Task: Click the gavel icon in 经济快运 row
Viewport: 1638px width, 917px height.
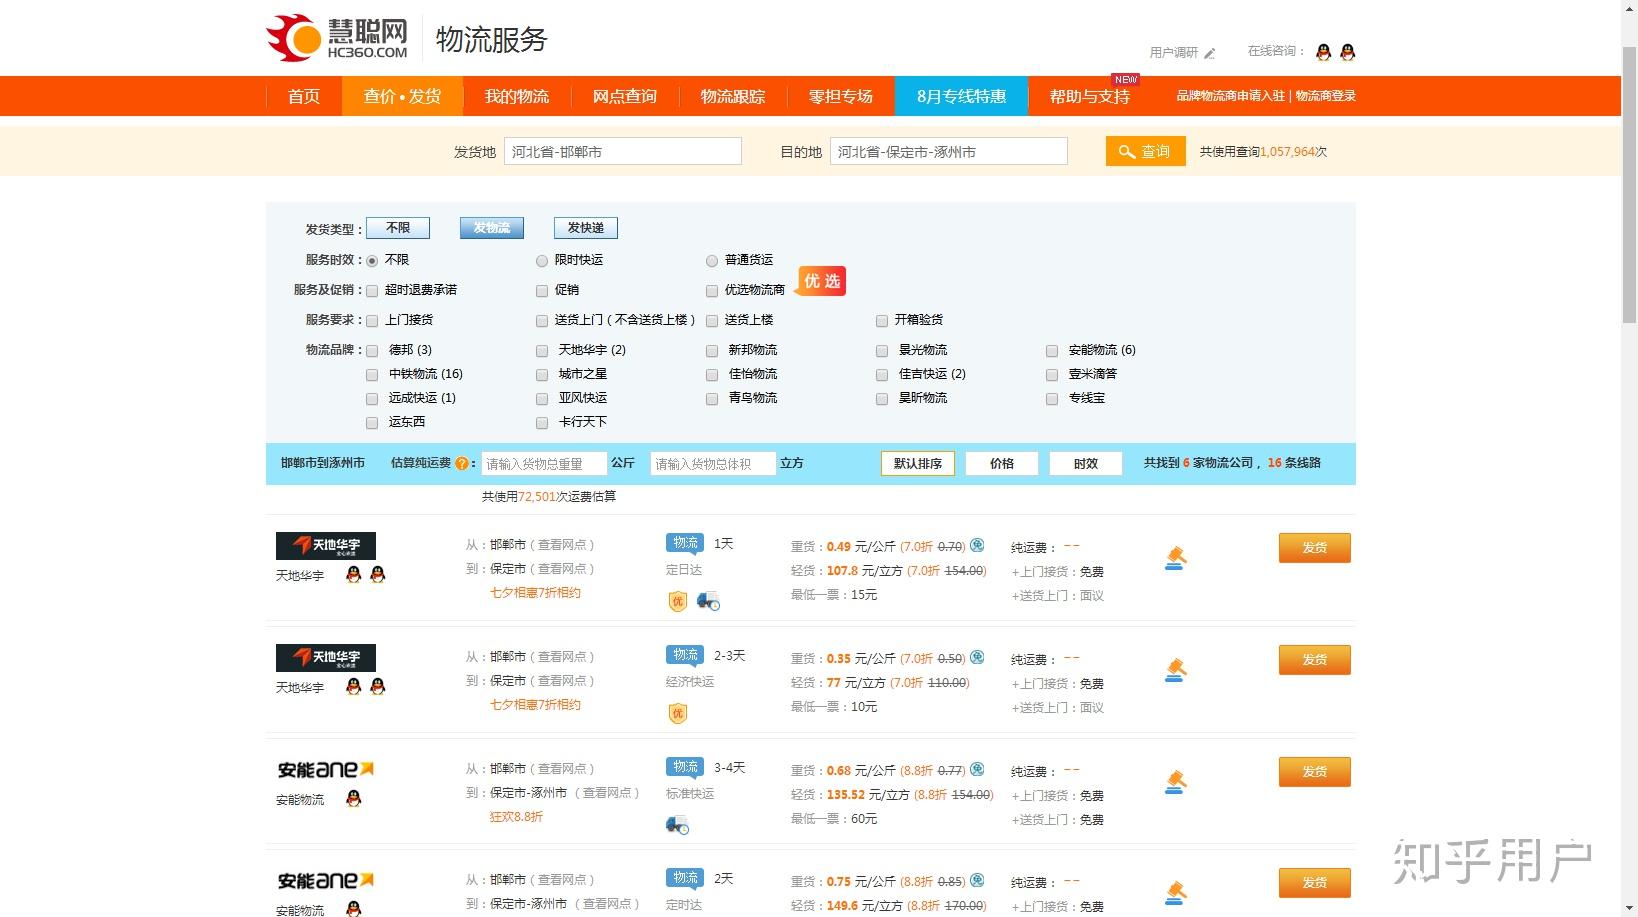Action: point(1175,670)
